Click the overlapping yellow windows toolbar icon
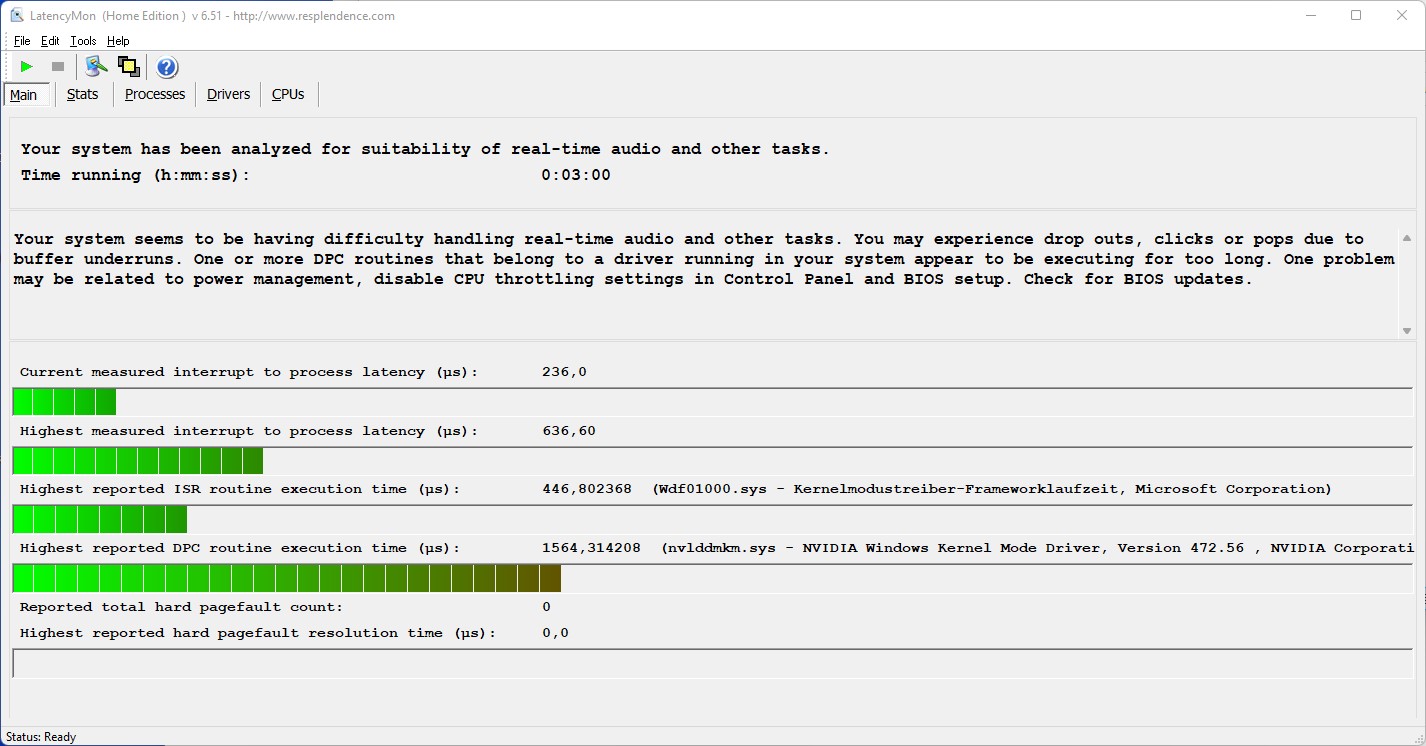Viewport: 1426px width, 746px height. pos(128,67)
